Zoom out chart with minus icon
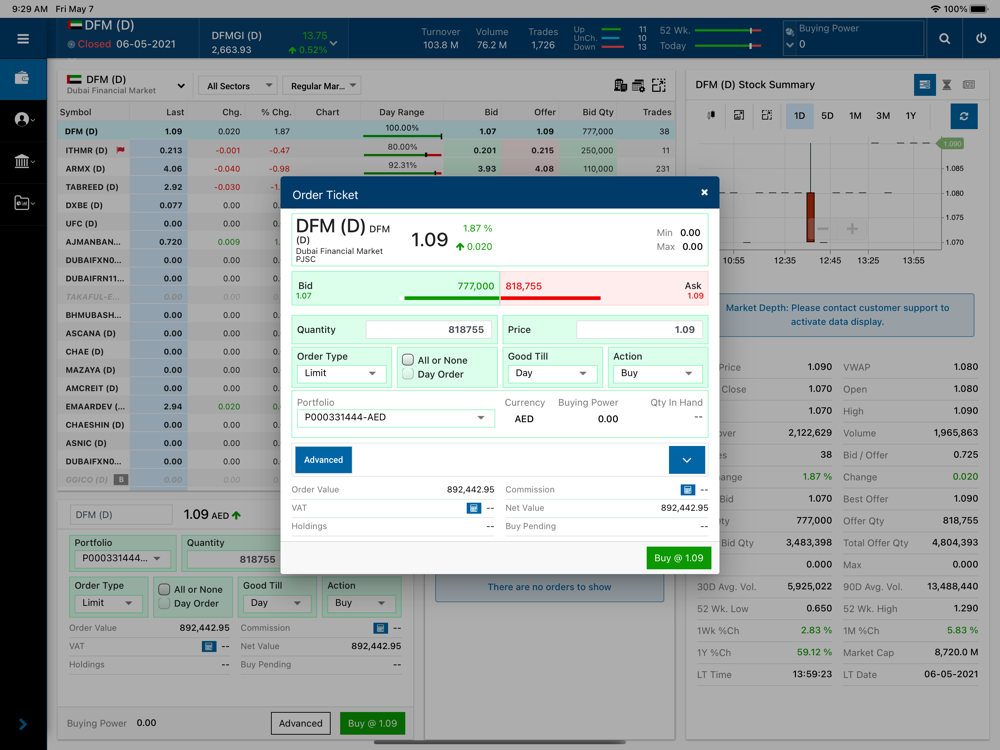Image resolution: width=1000 pixels, height=750 pixels. tap(823, 229)
